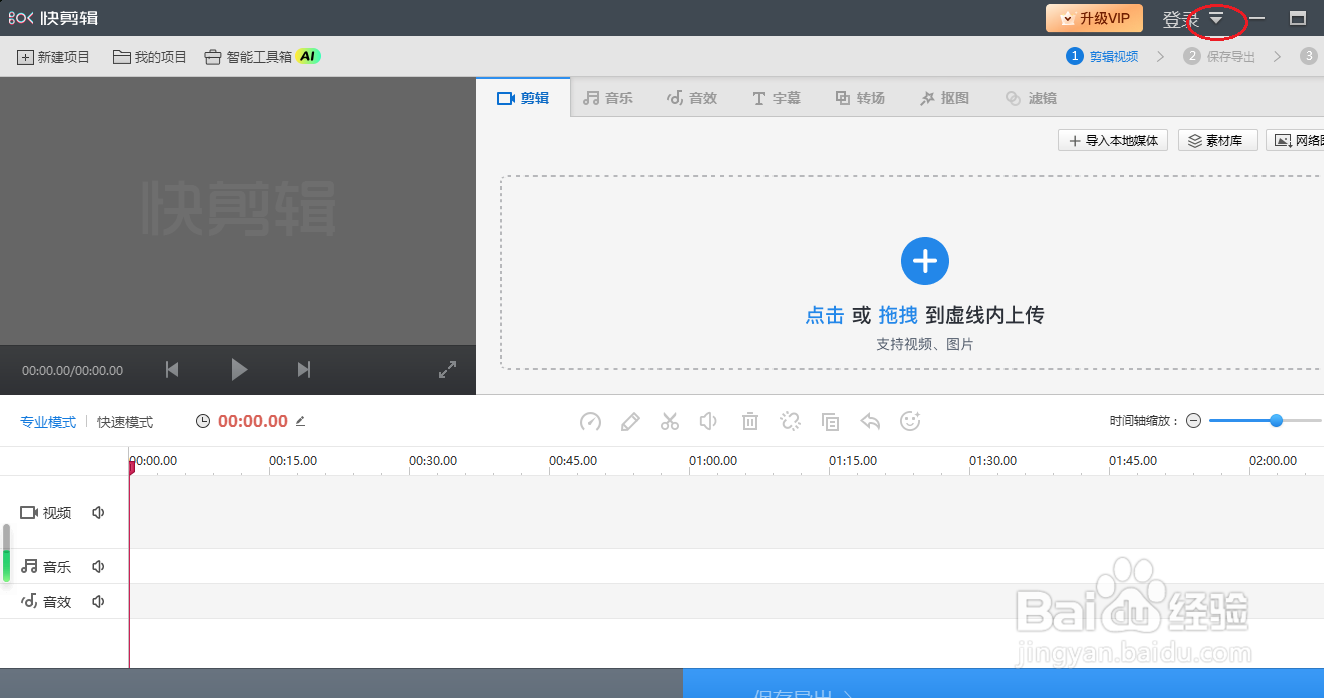Copy clip using the duplicate icon
The height and width of the screenshot is (698, 1324).
pyautogui.click(x=830, y=421)
